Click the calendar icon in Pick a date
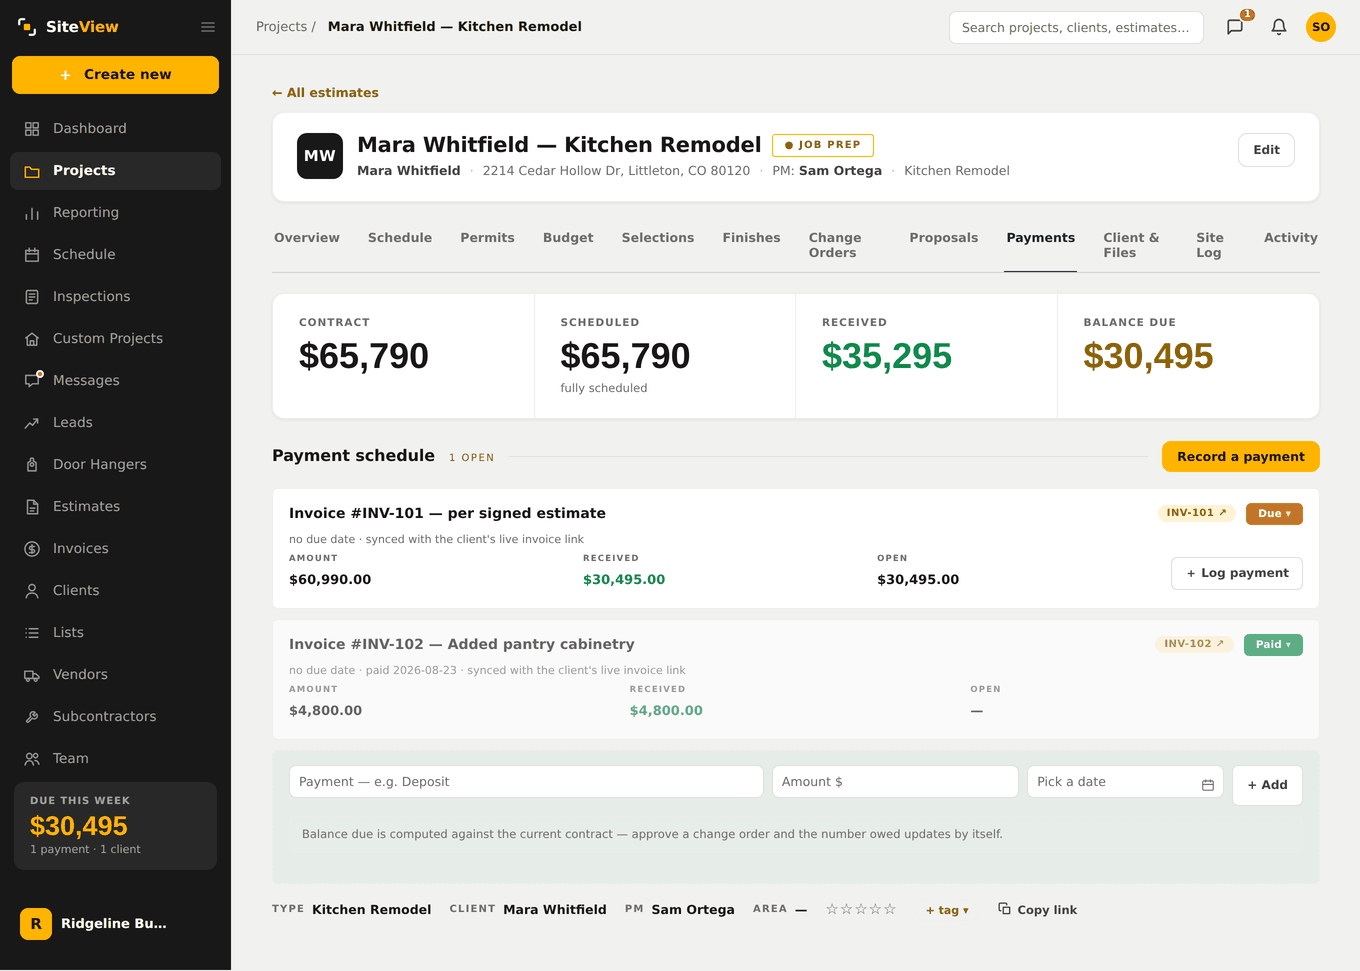This screenshot has height=971, width=1360. click(1208, 785)
